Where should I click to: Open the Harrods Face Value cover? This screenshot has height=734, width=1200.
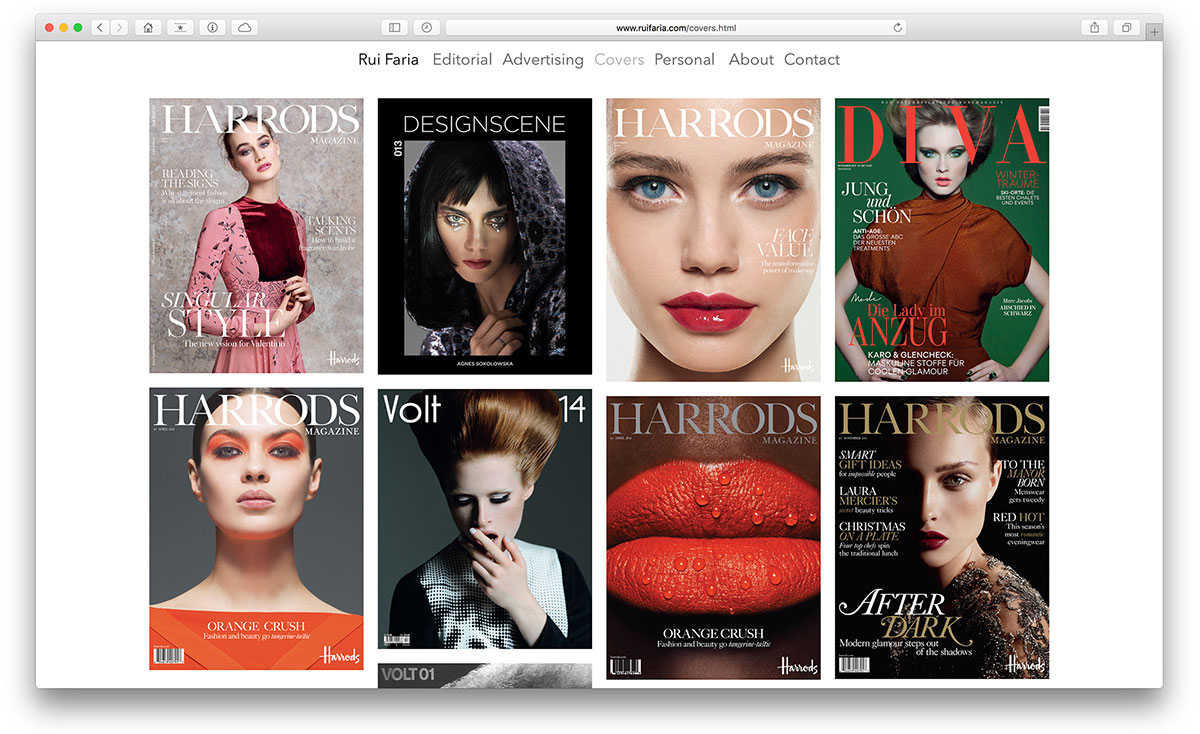pyautogui.click(x=713, y=240)
